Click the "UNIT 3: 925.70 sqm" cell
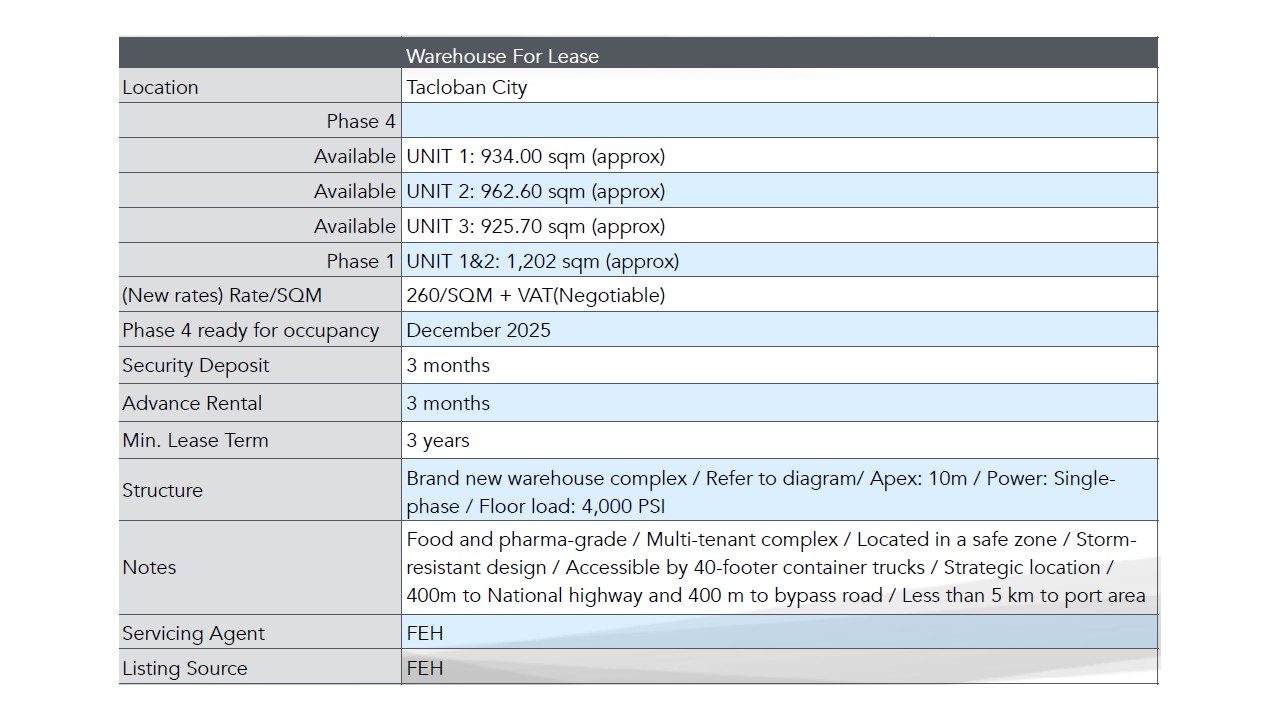 pyautogui.click(x=535, y=226)
